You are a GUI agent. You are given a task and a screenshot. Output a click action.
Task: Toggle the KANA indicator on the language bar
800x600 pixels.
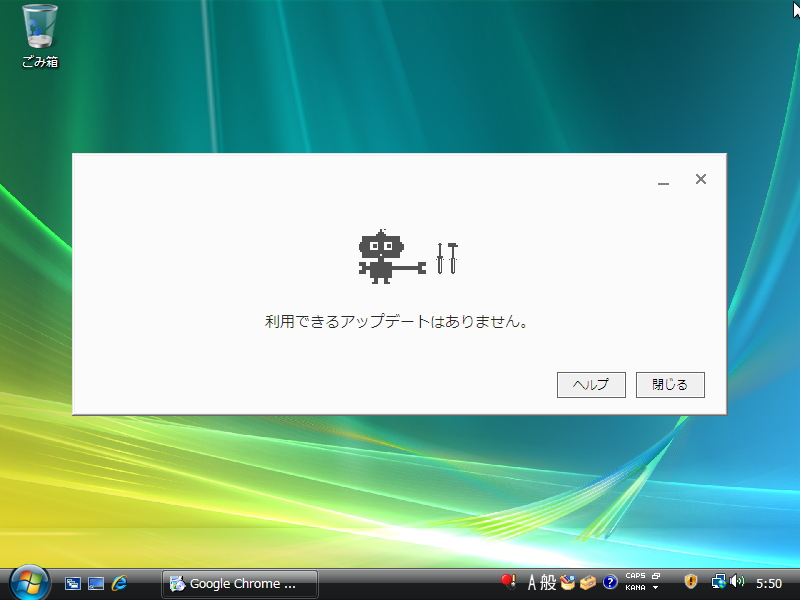tap(636, 589)
